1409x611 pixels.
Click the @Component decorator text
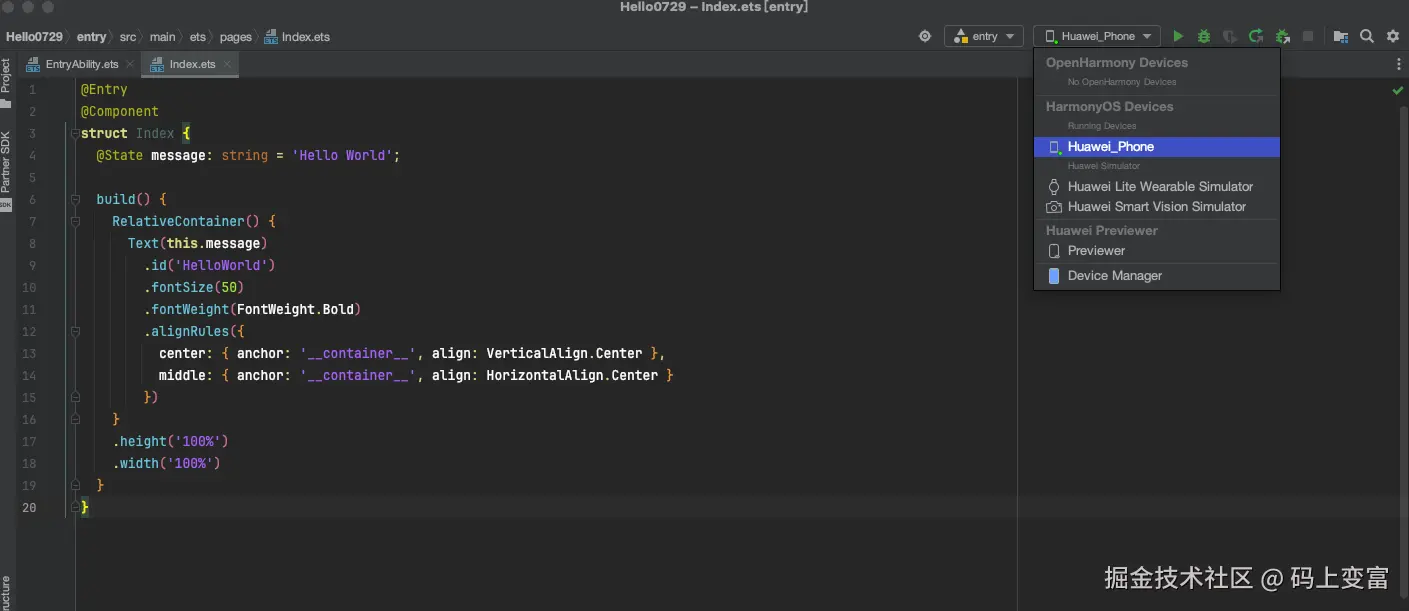[120, 112]
